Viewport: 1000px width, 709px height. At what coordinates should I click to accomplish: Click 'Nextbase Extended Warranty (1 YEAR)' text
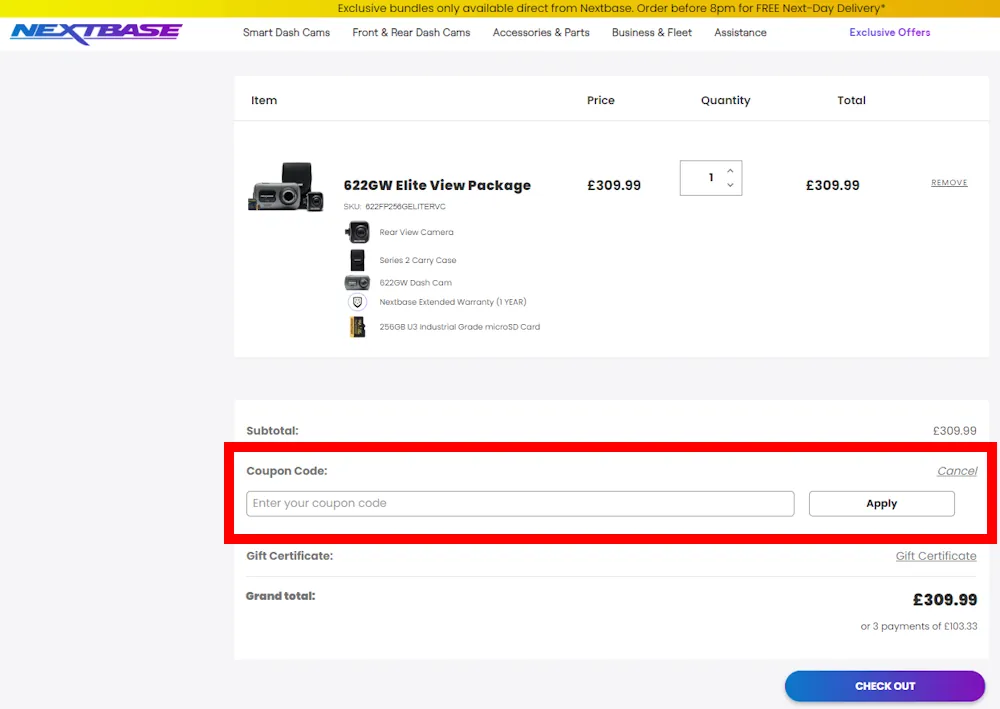click(453, 302)
